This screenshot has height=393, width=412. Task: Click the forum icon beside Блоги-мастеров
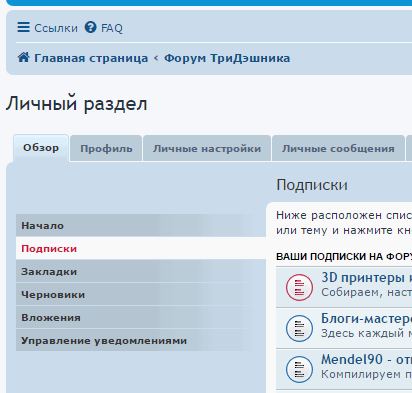click(299, 328)
